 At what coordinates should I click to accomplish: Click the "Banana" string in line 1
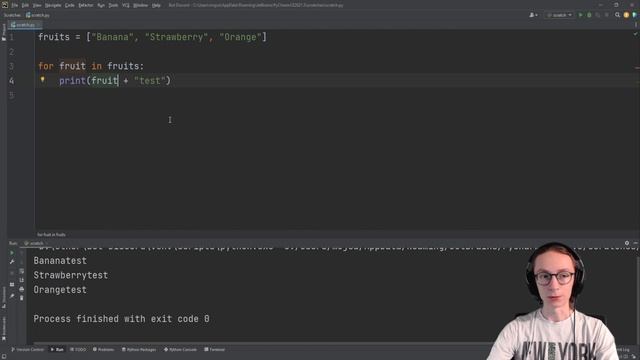click(112, 37)
